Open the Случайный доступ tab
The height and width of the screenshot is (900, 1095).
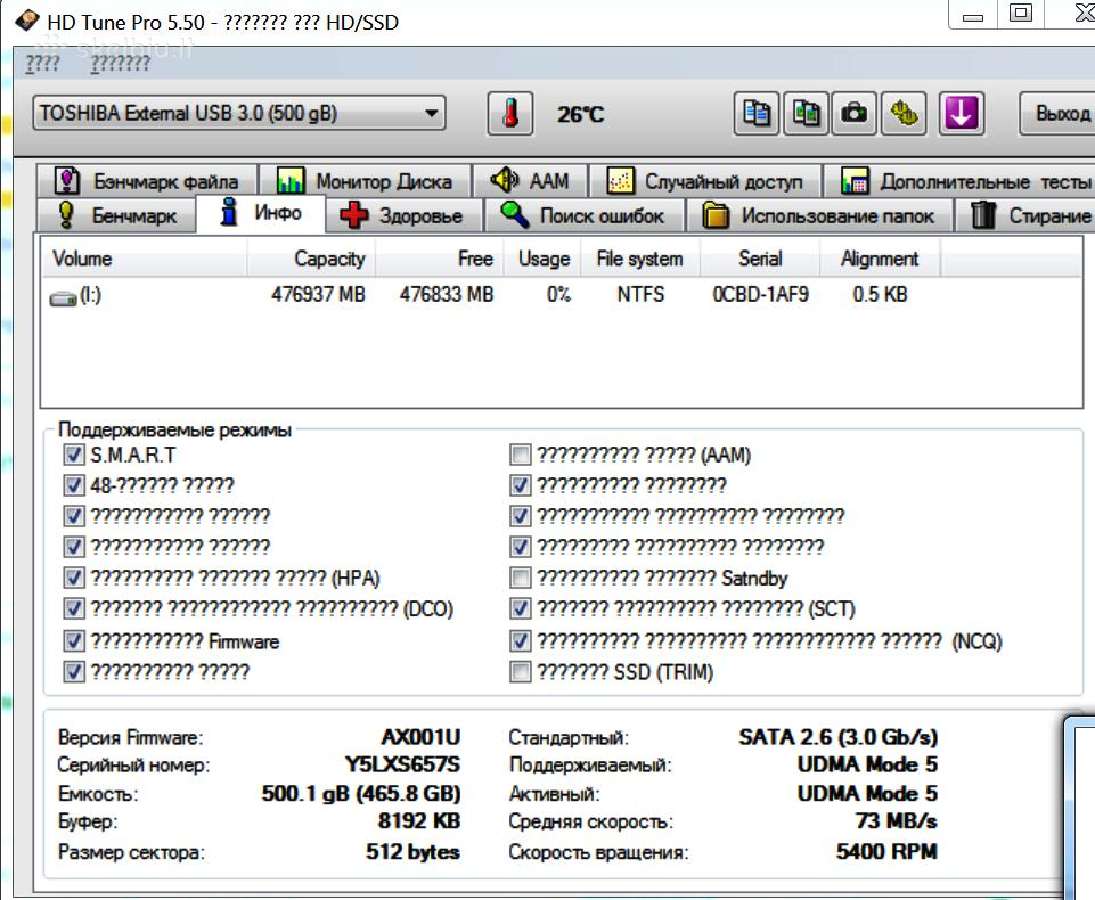pos(705,181)
